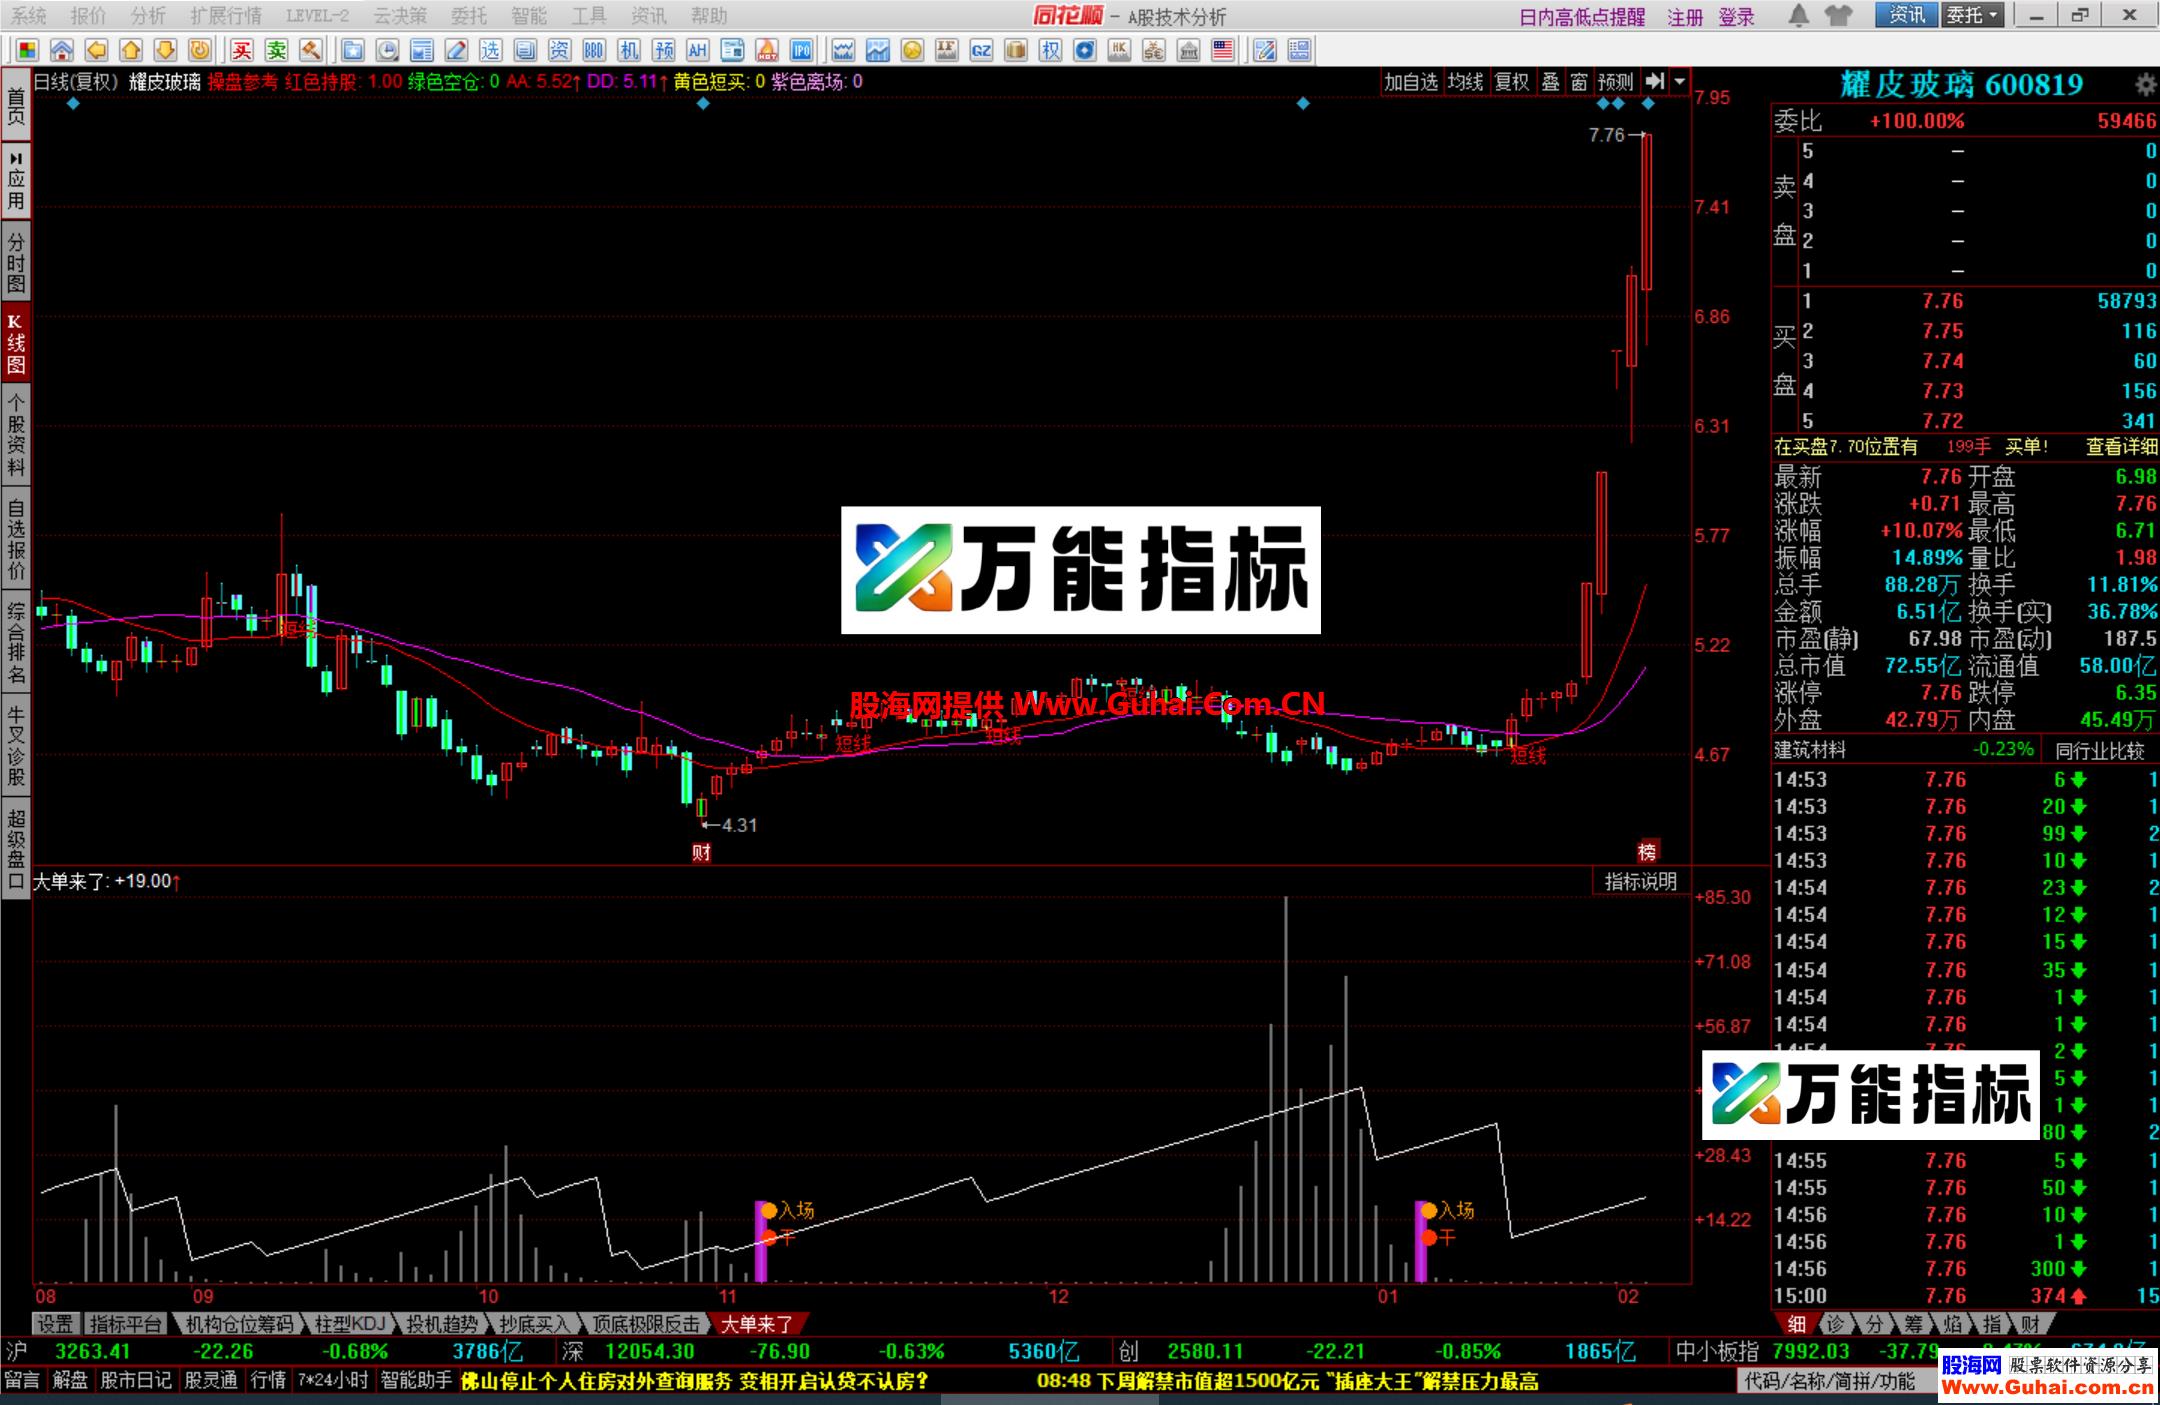Open the 工具 menu
Image resolution: width=2160 pixels, height=1405 pixels.
[x=590, y=16]
